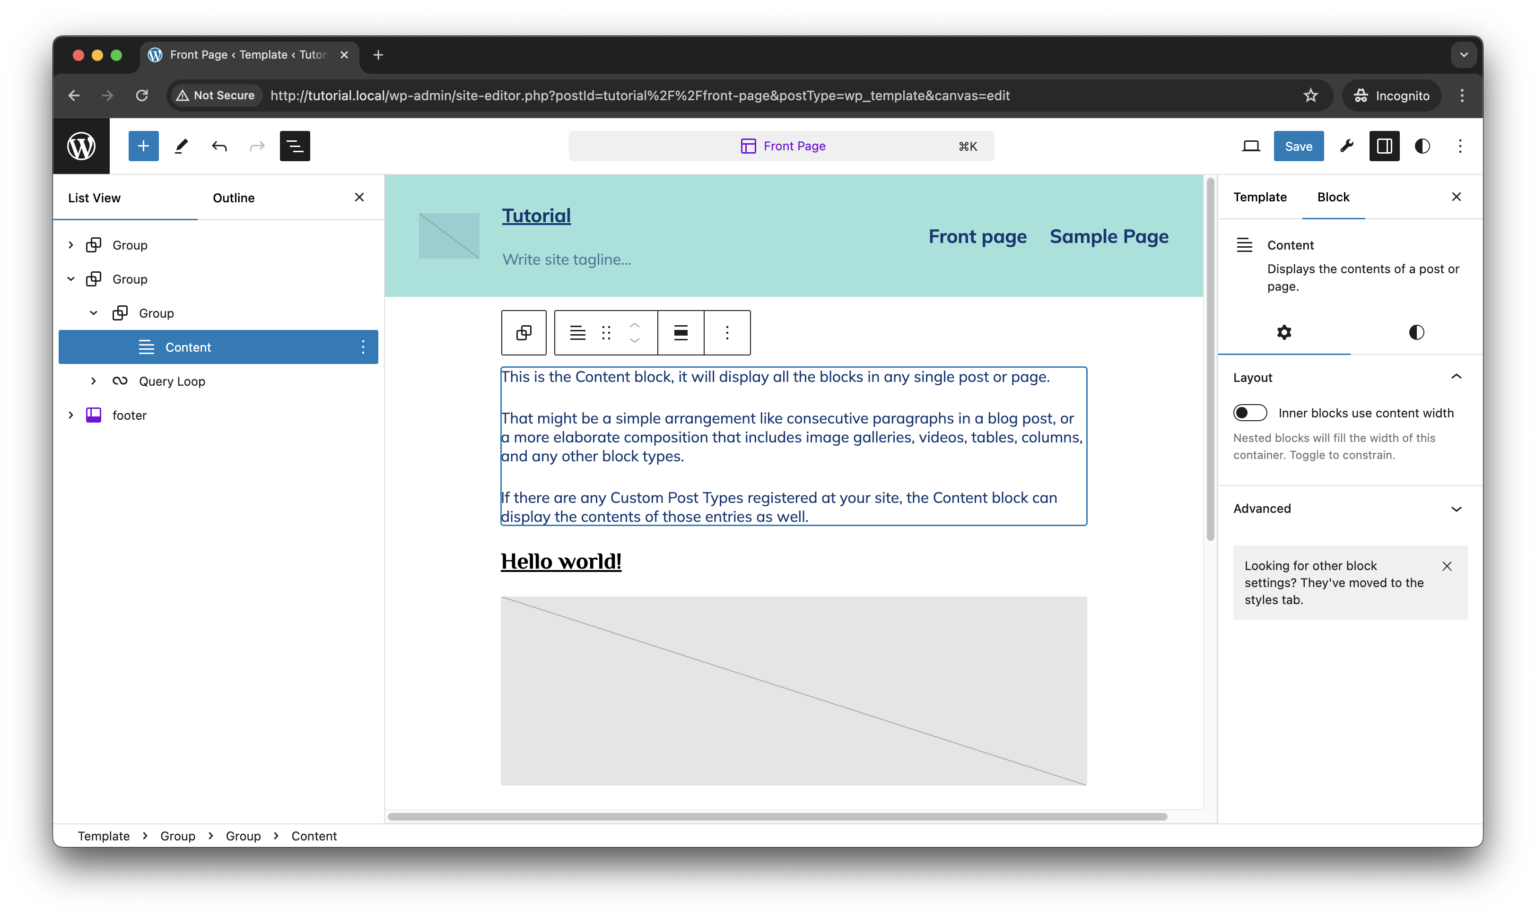
Task: Open Settings gear tab in block inspector
Action: [1284, 332]
